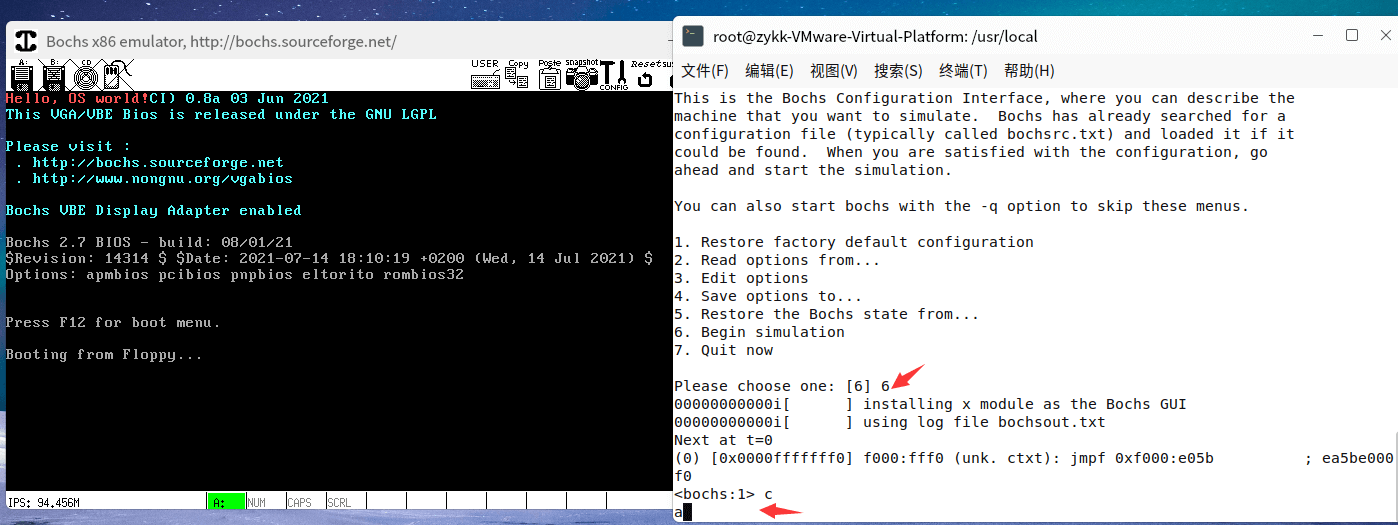Open the 视图(V) menu in terminal
This screenshot has height=525, width=1398.
[834, 71]
